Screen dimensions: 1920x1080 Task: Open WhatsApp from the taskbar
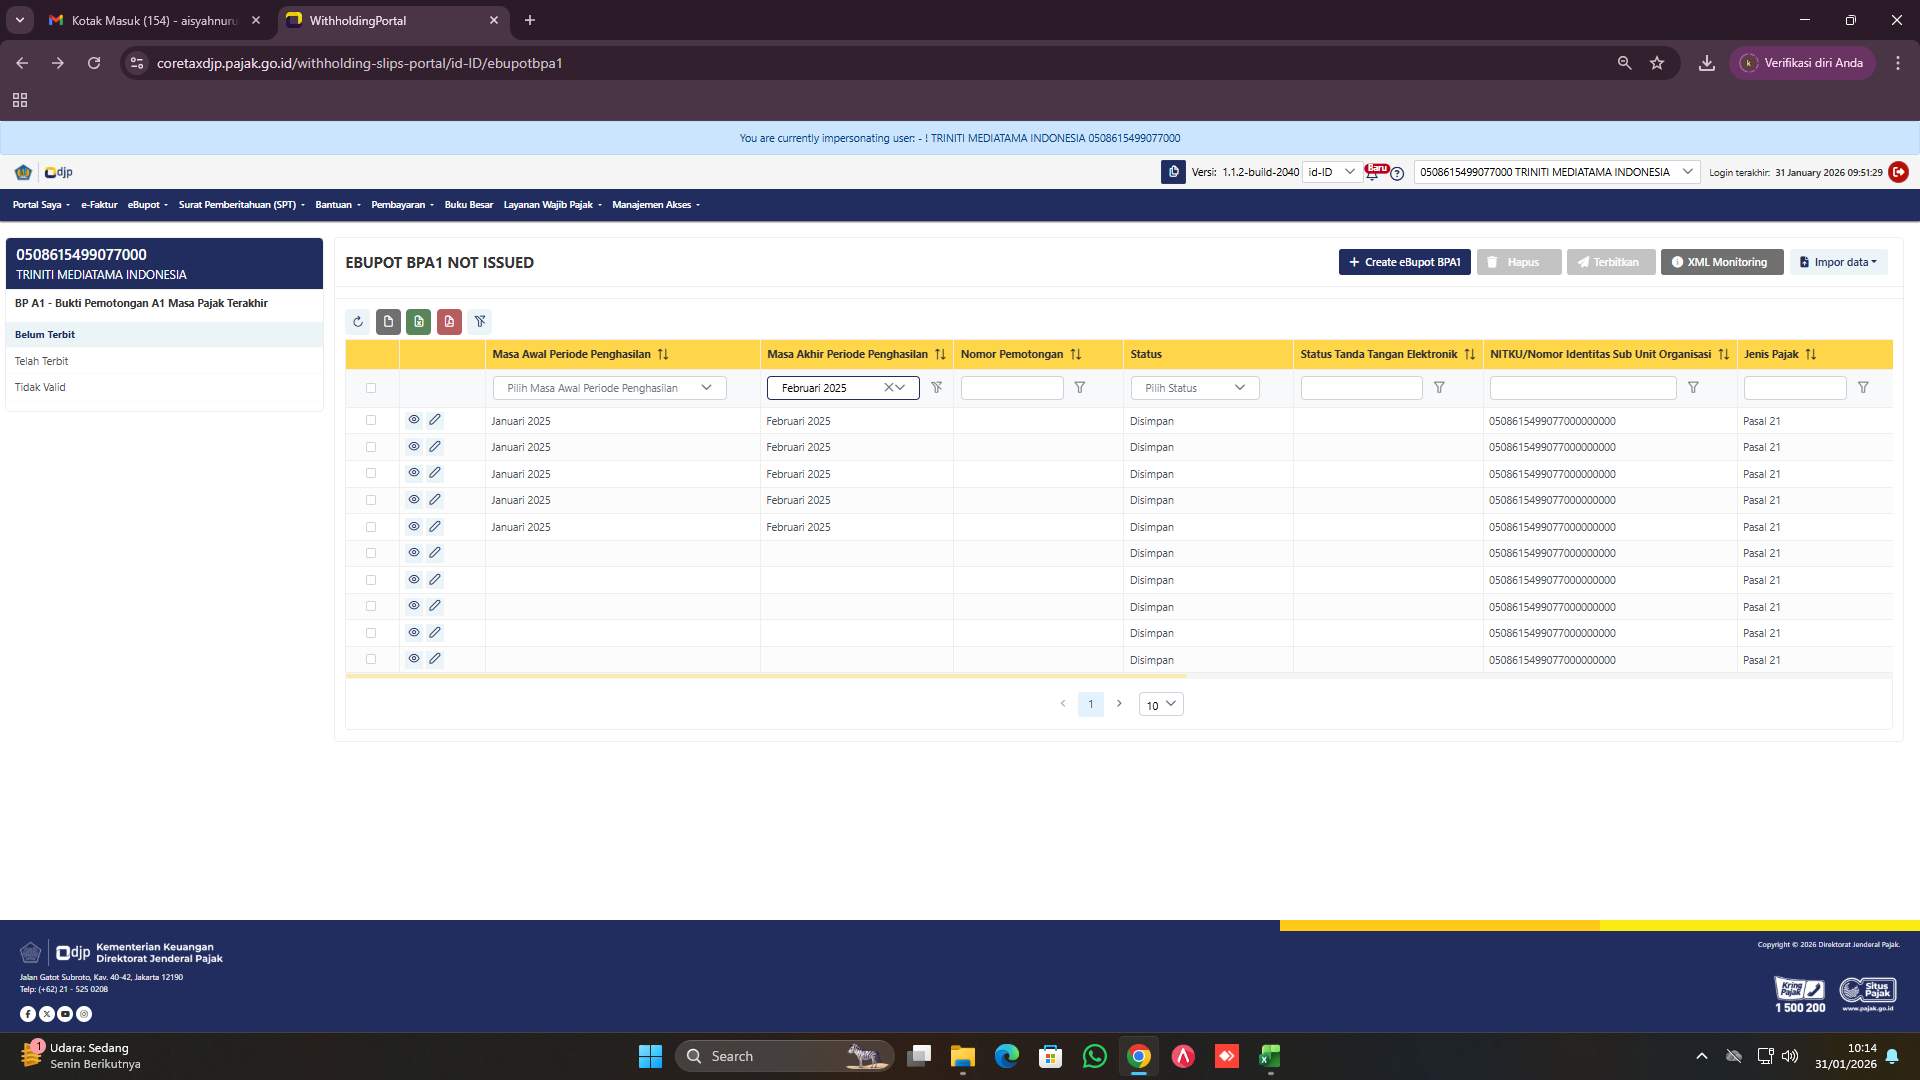(1096, 1056)
